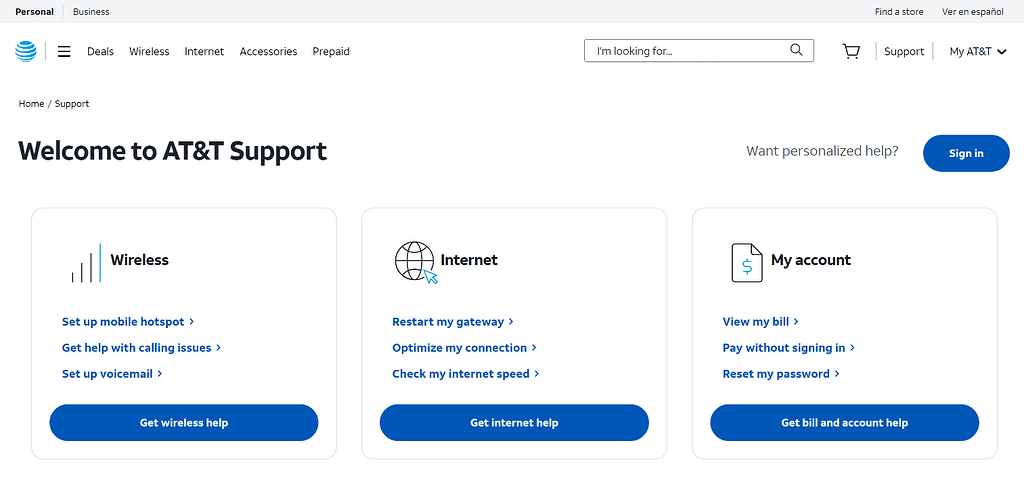The image size is (1024, 487).
Task: Open Optimize my connection link
Action: 464,348
